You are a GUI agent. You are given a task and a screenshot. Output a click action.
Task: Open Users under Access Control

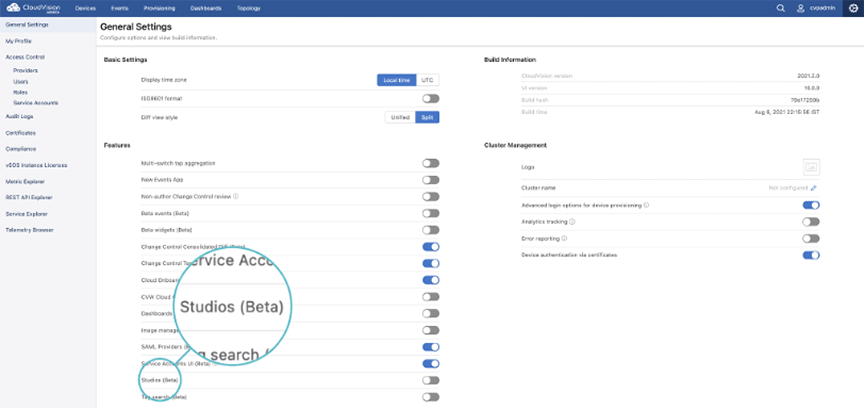point(20,82)
